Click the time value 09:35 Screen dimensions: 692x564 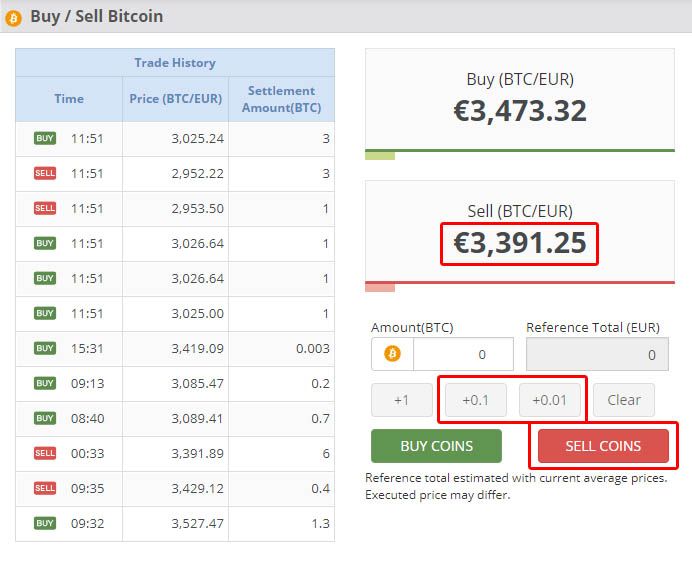(87, 488)
